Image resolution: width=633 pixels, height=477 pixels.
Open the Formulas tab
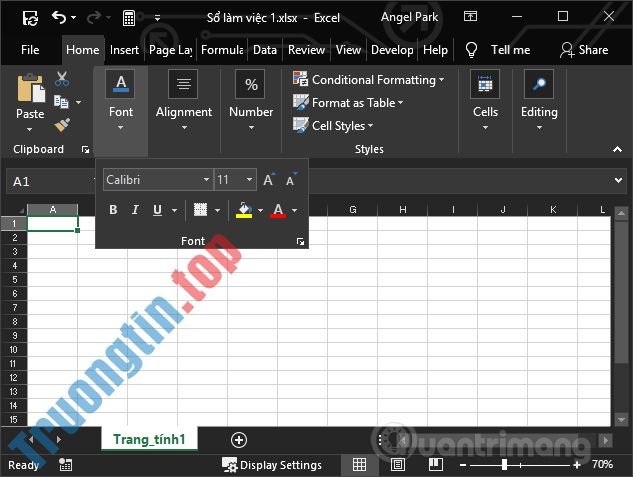coord(222,50)
